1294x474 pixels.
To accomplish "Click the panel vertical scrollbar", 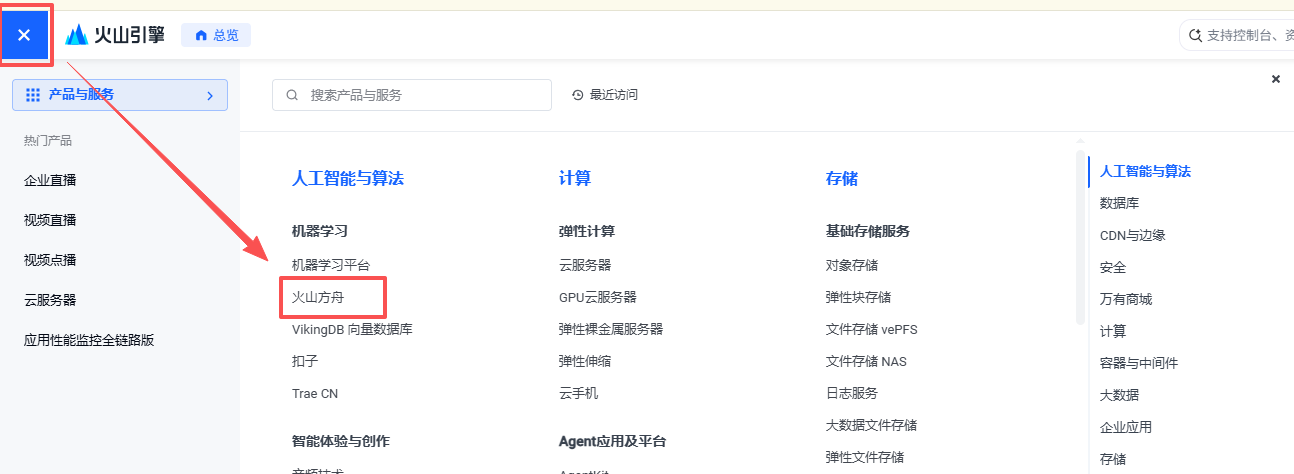I will click(1080, 238).
